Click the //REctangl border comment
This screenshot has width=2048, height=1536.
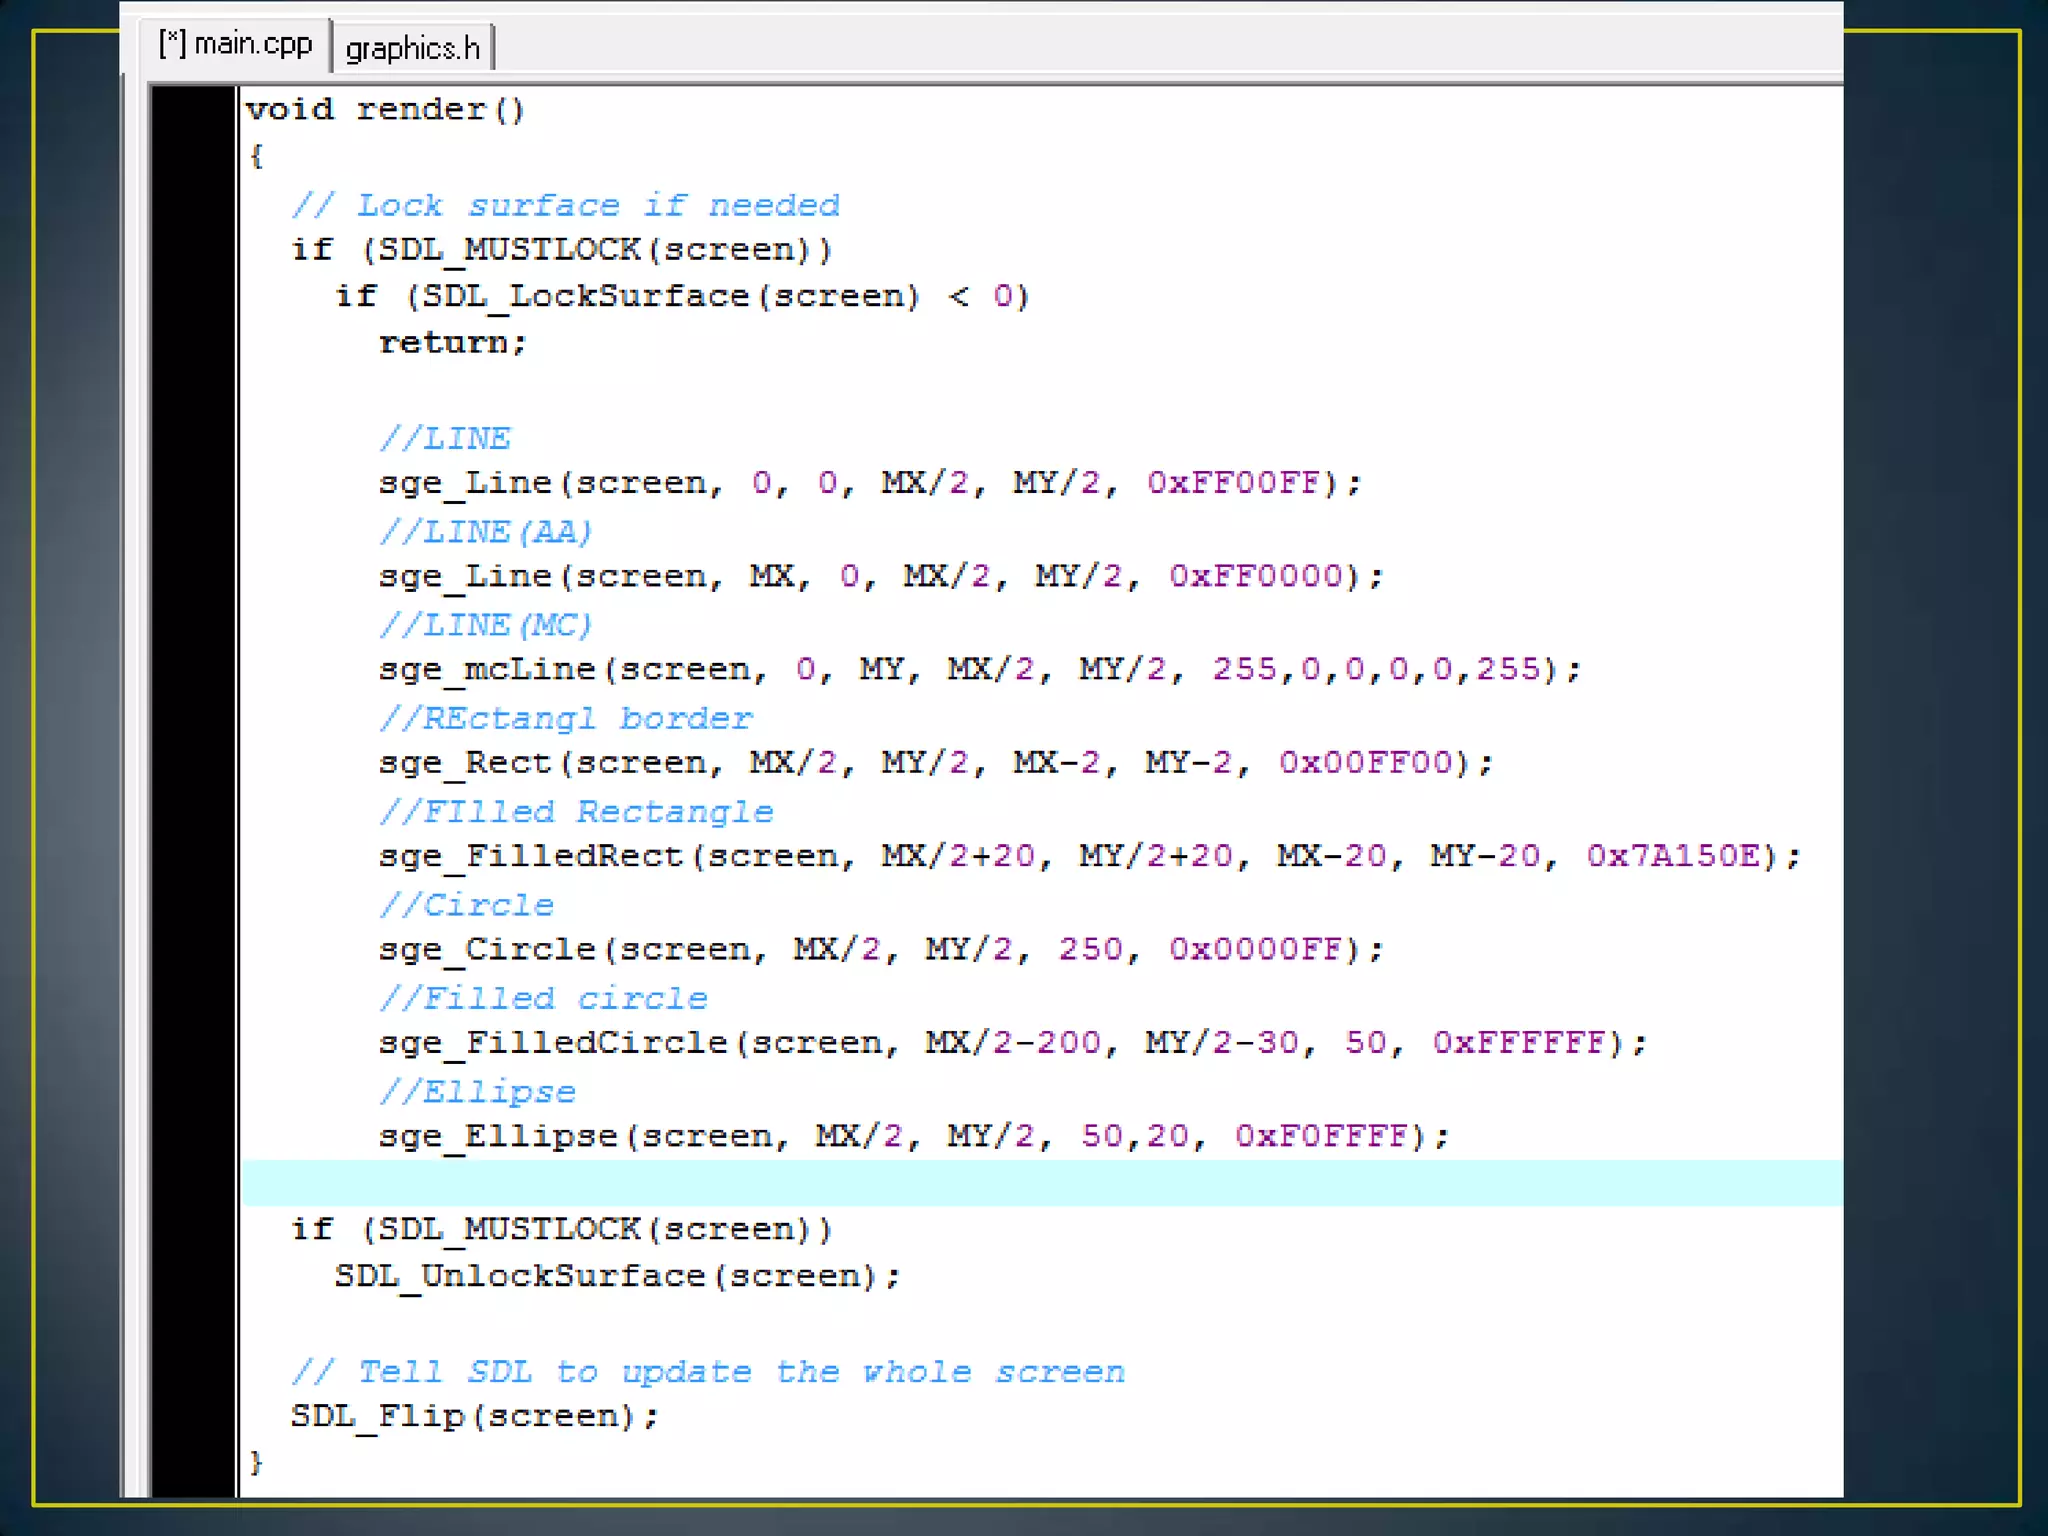565,718
